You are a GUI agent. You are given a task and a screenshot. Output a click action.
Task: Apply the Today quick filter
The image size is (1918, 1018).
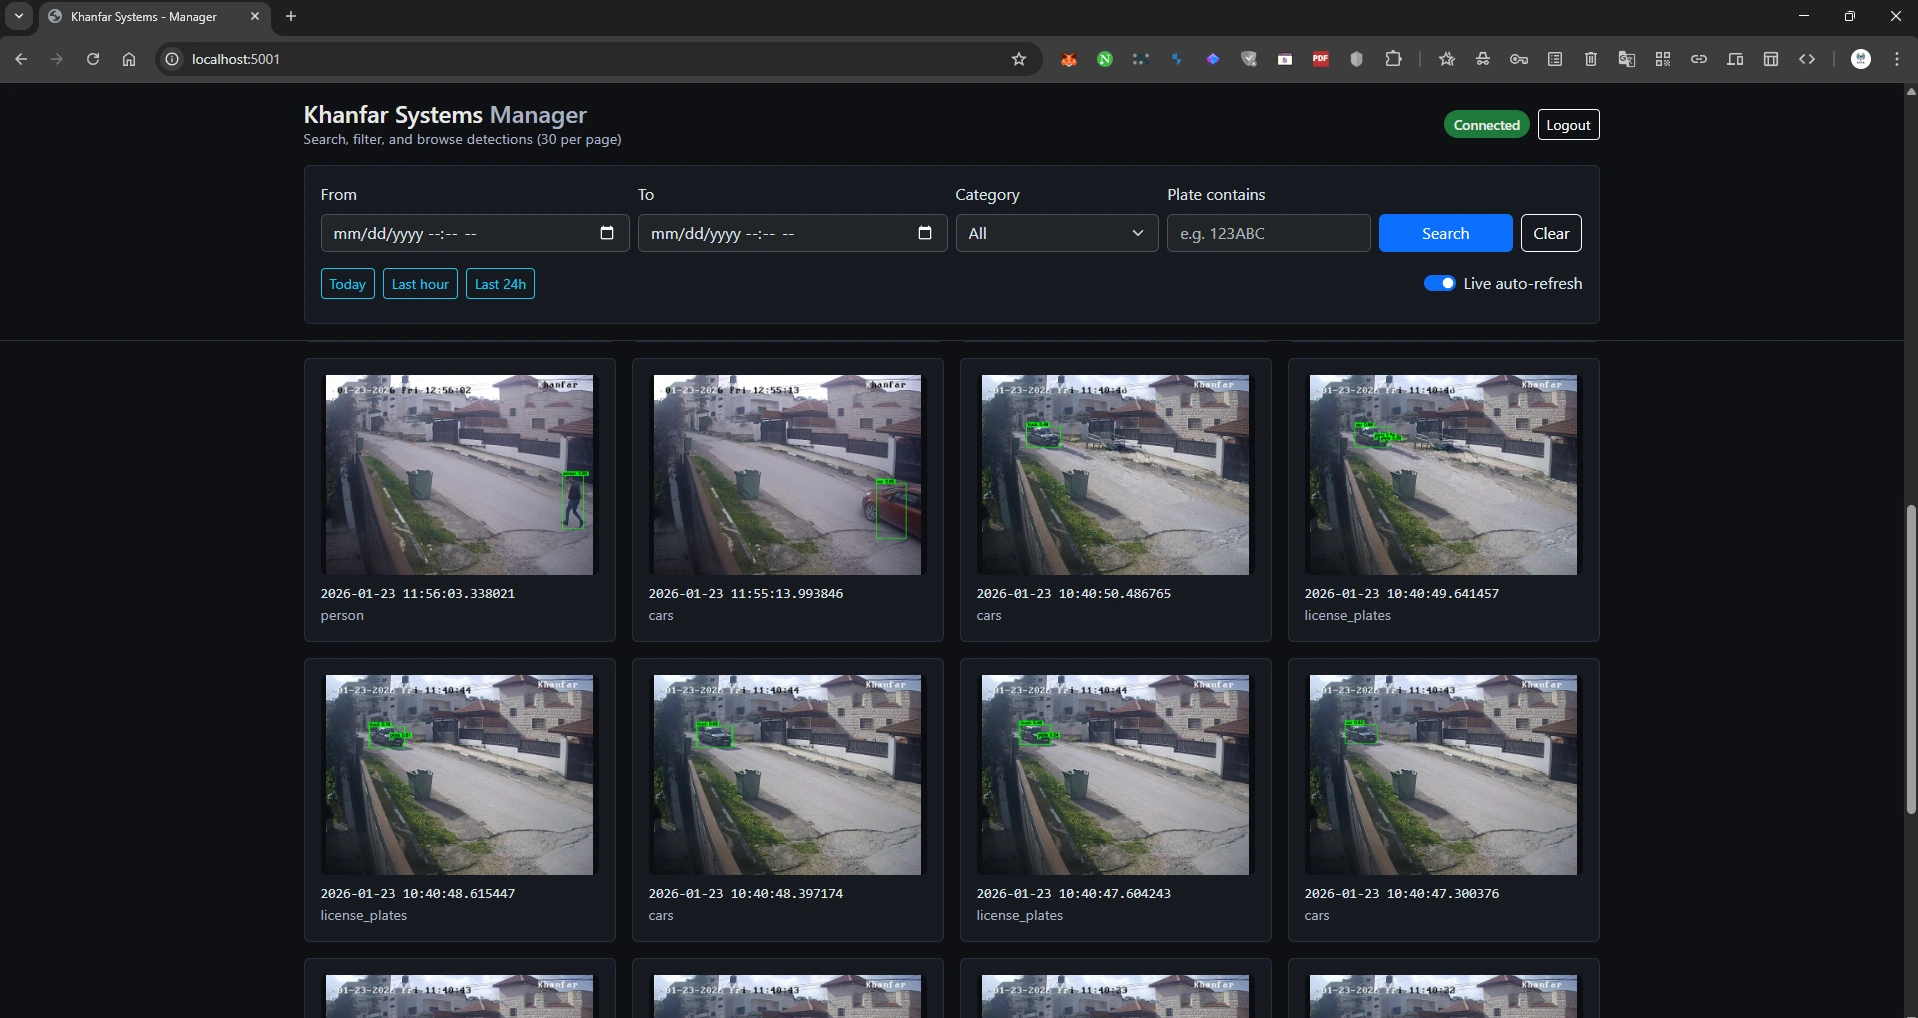[347, 284]
